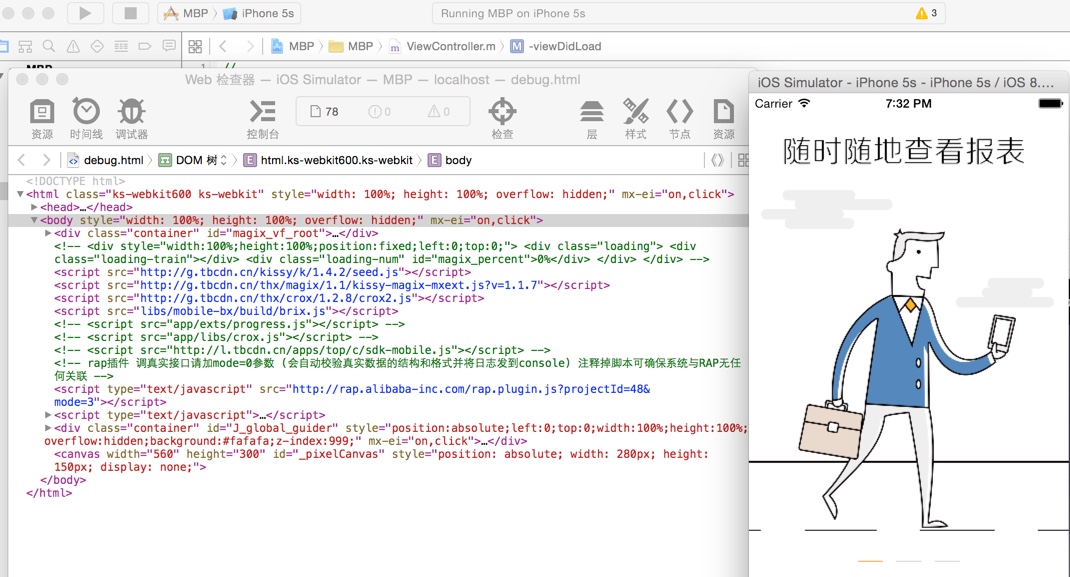
Task: Open the report navigator speech icon
Action: pos(169,46)
